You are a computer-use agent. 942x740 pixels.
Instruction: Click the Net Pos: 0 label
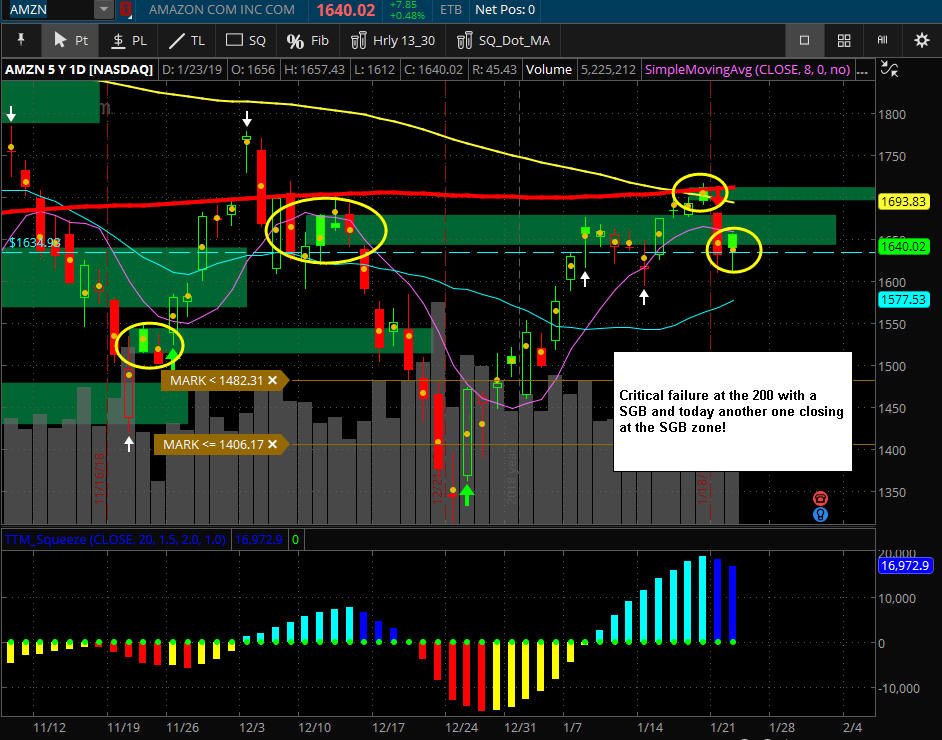pos(505,10)
